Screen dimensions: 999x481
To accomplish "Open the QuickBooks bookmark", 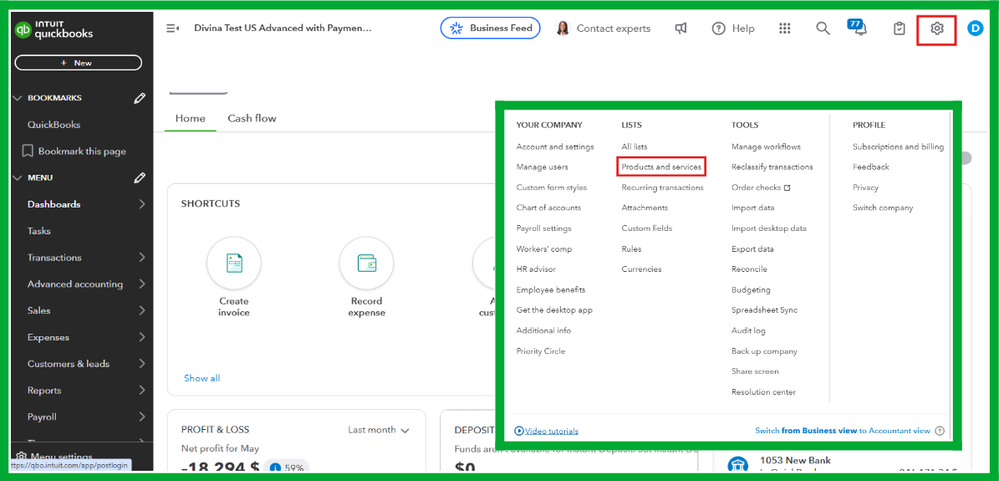I will pos(54,125).
